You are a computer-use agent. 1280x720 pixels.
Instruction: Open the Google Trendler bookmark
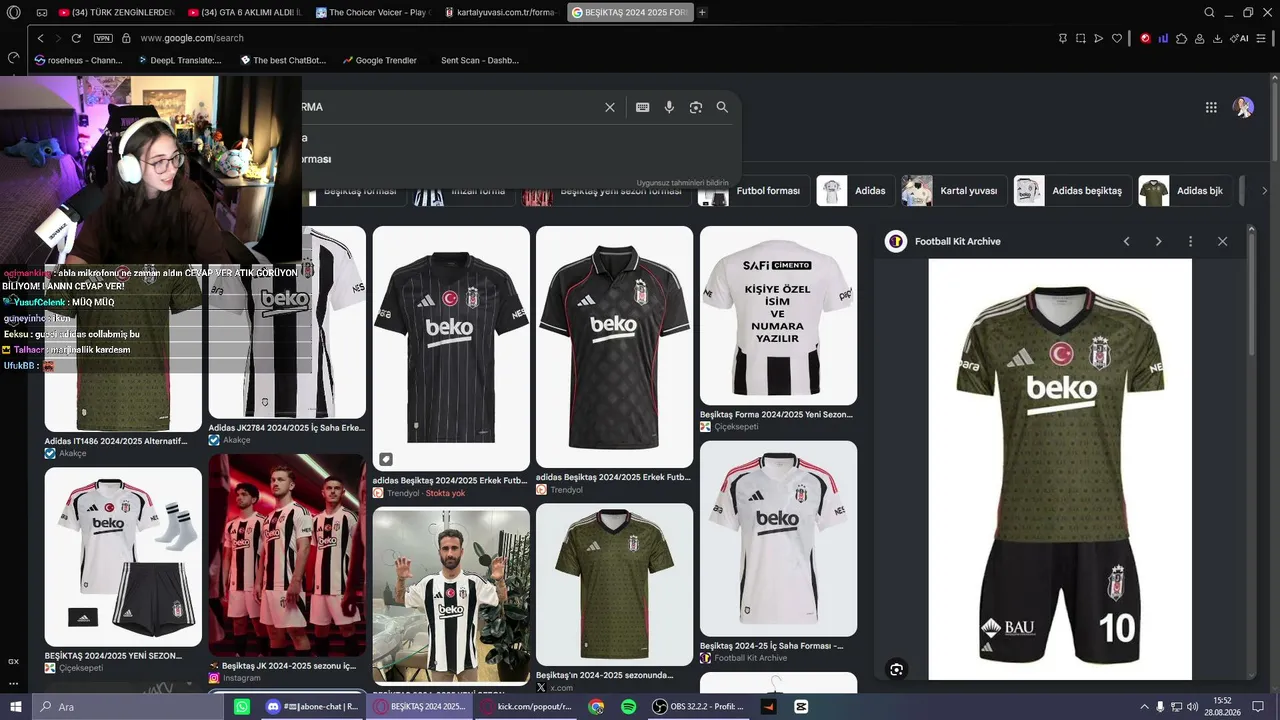point(379,60)
